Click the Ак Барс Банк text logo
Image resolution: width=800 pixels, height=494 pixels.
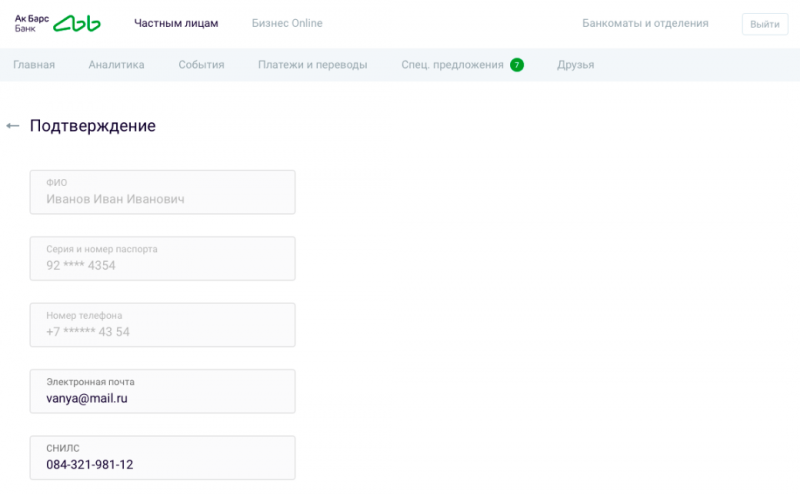point(31,23)
